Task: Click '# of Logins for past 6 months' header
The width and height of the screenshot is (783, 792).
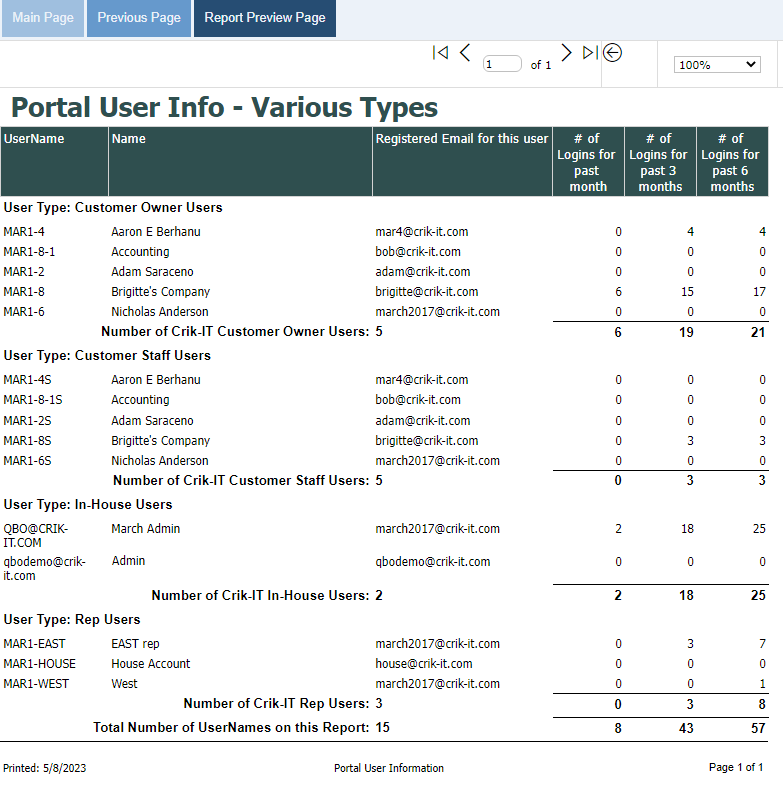Action: (732, 162)
